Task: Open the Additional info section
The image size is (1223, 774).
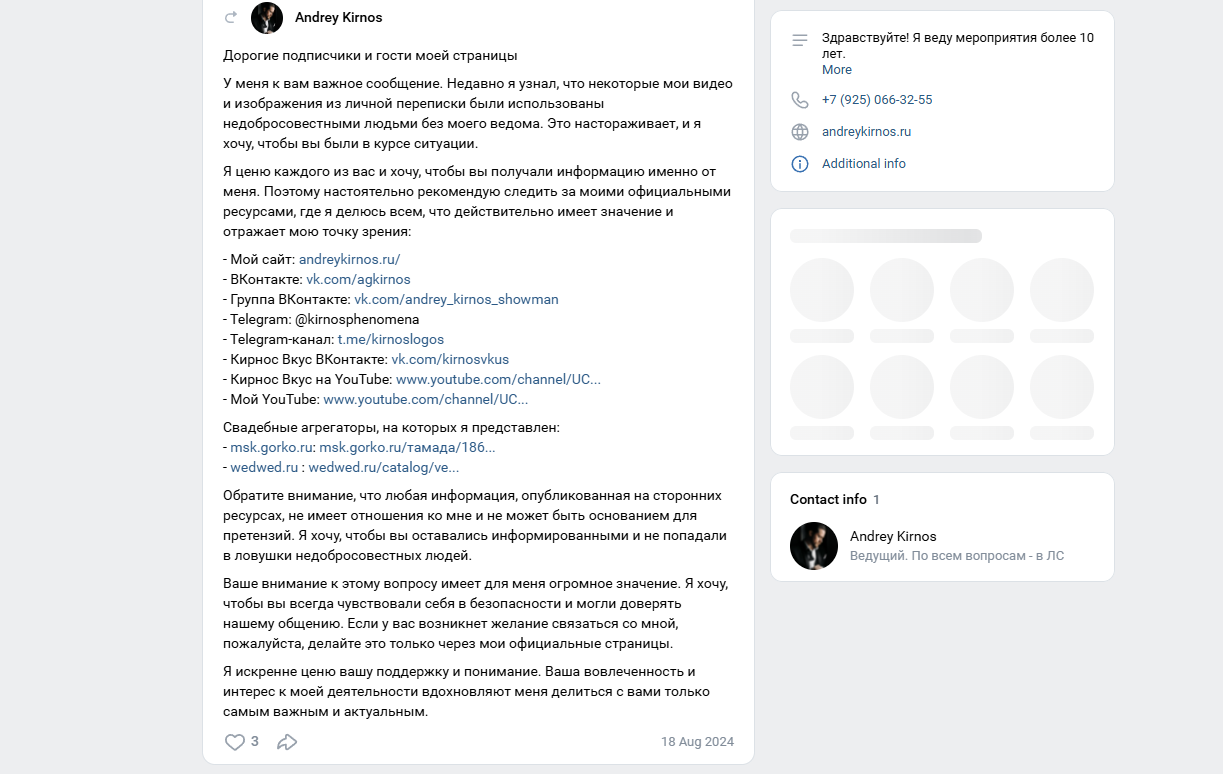Action: click(x=864, y=163)
